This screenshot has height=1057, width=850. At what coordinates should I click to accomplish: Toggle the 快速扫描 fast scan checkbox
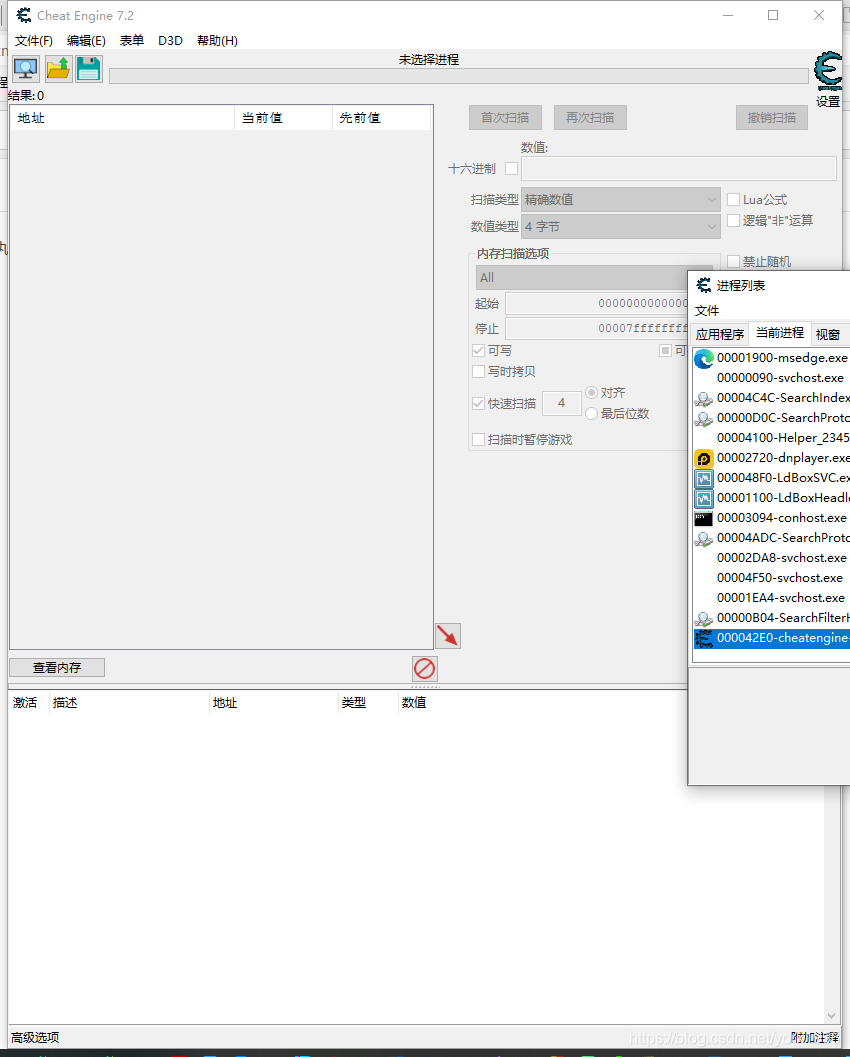[x=479, y=403]
